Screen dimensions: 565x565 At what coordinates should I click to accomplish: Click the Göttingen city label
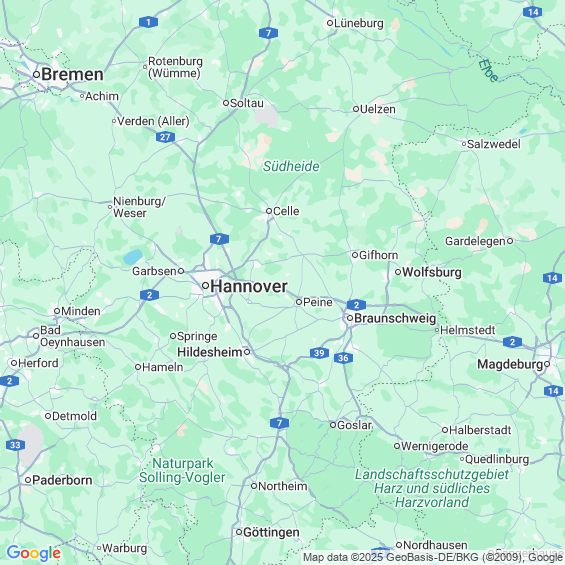pyautogui.click(x=271, y=532)
